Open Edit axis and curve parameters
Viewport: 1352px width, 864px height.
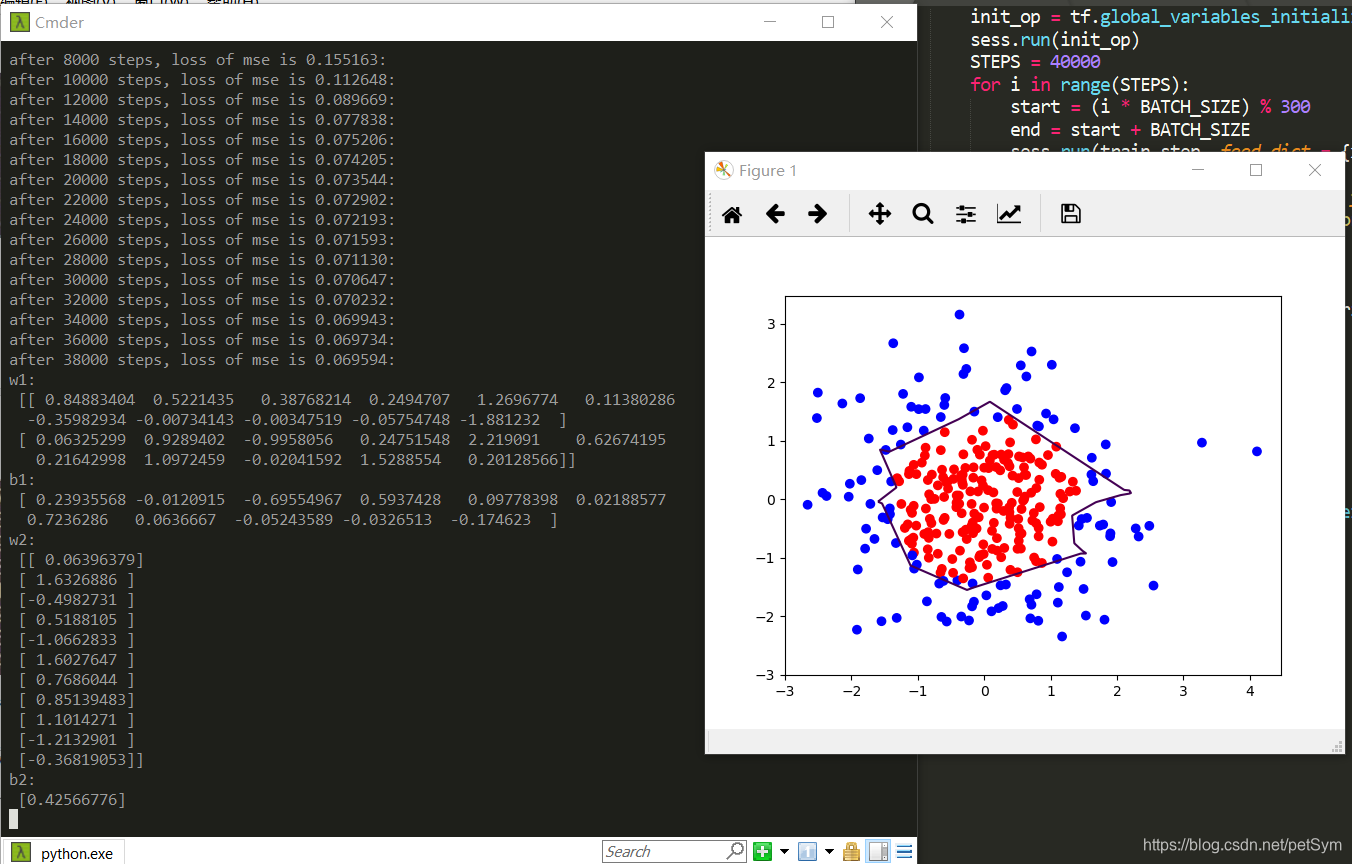point(1009,214)
